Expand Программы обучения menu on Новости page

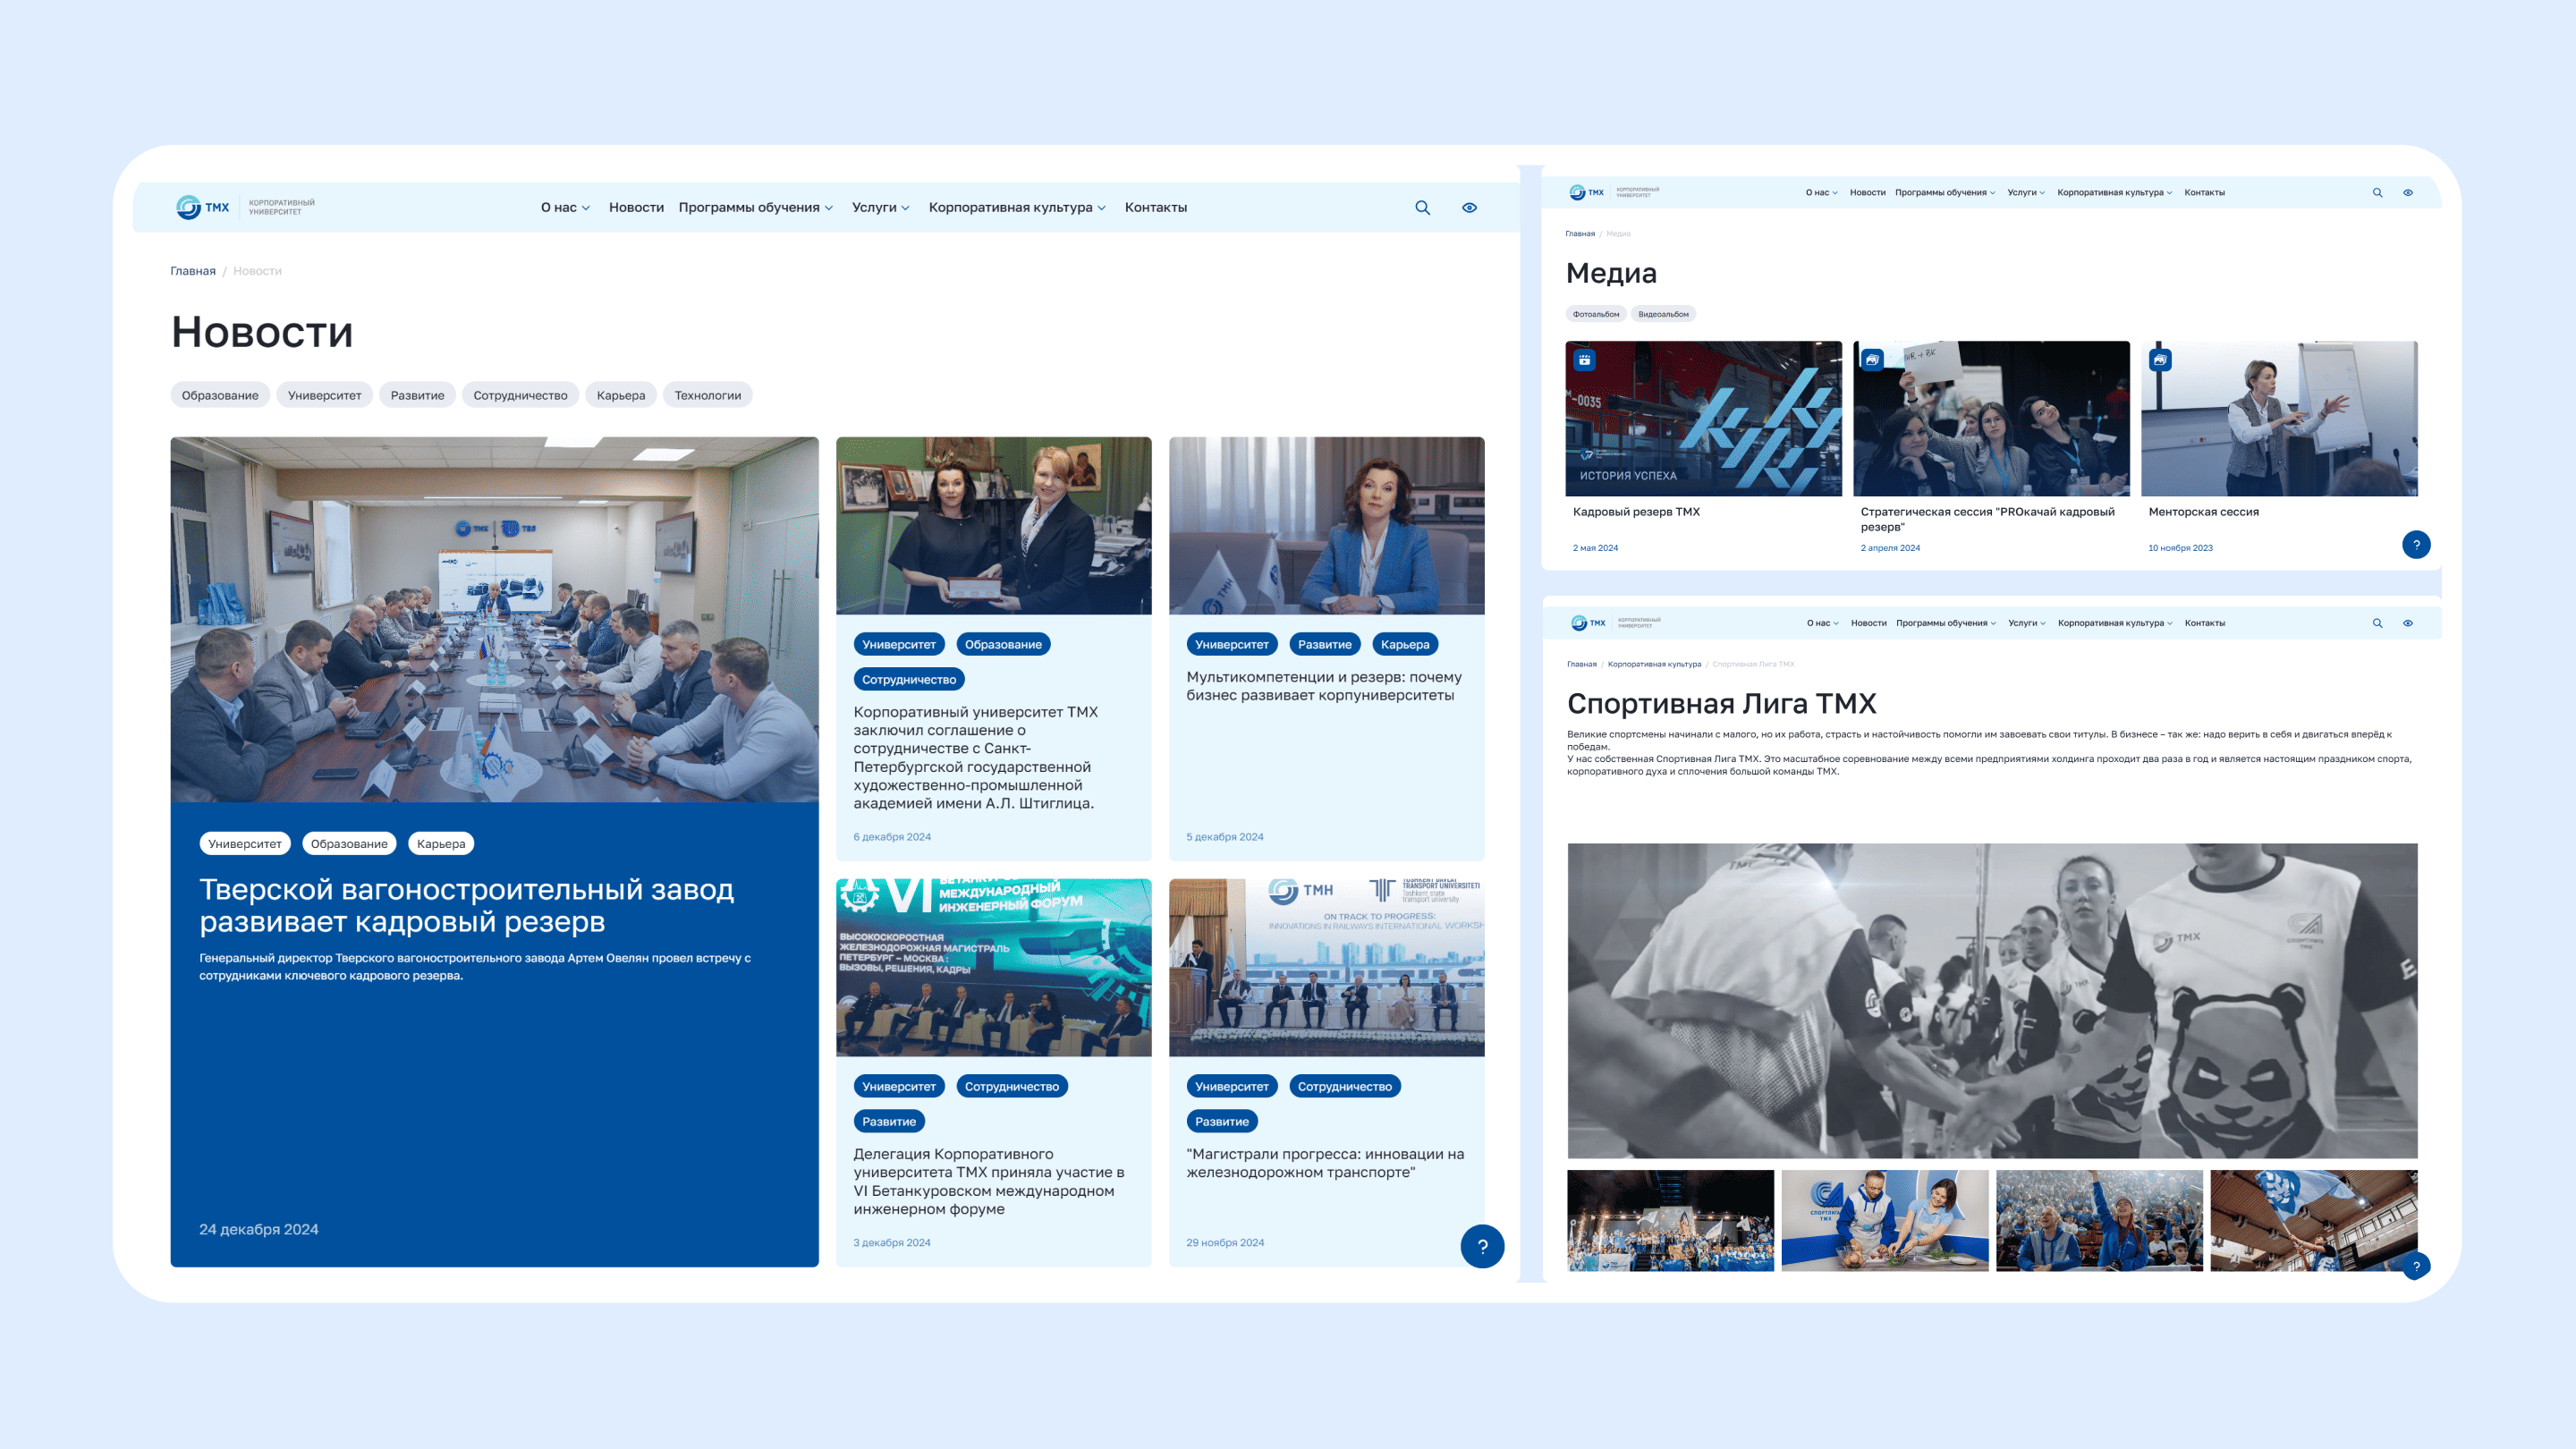755,208
